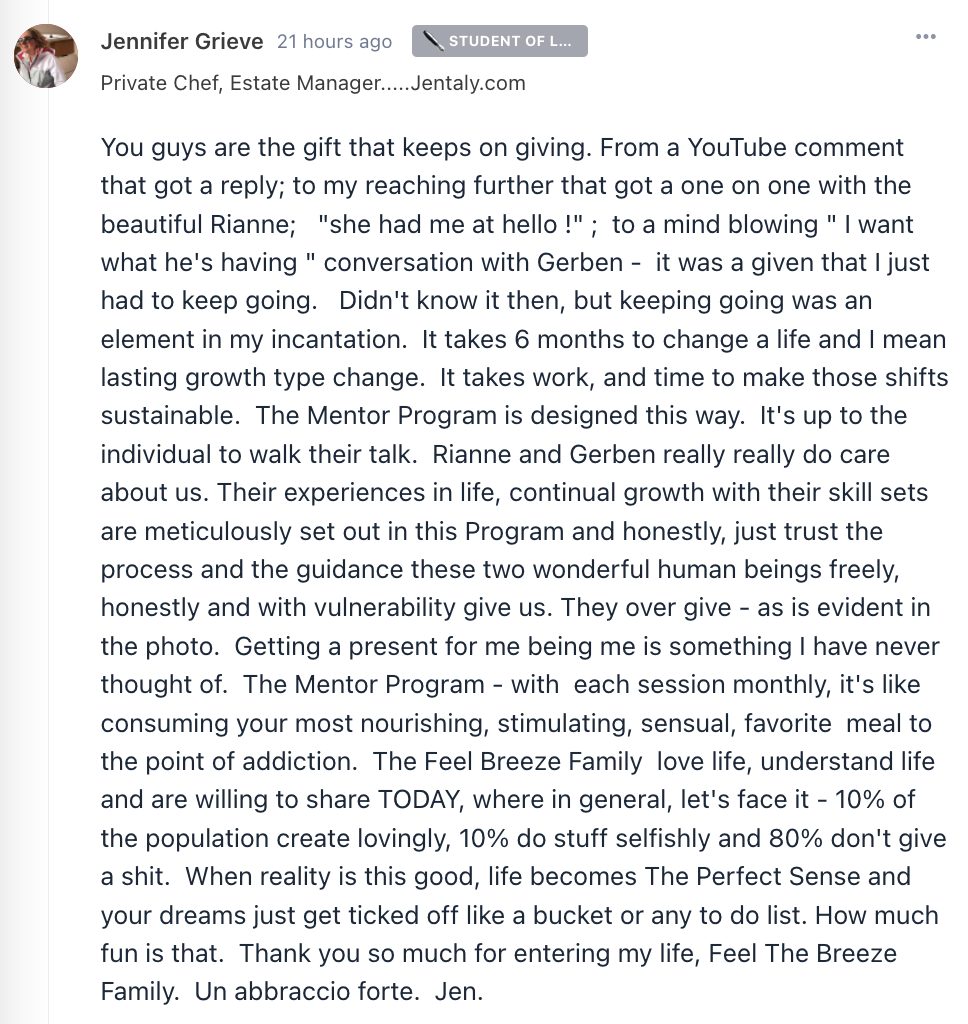The height and width of the screenshot is (1024, 968).
Task: Click the knife icon in the badge
Action: pyautogui.click(x=433, y=41)
